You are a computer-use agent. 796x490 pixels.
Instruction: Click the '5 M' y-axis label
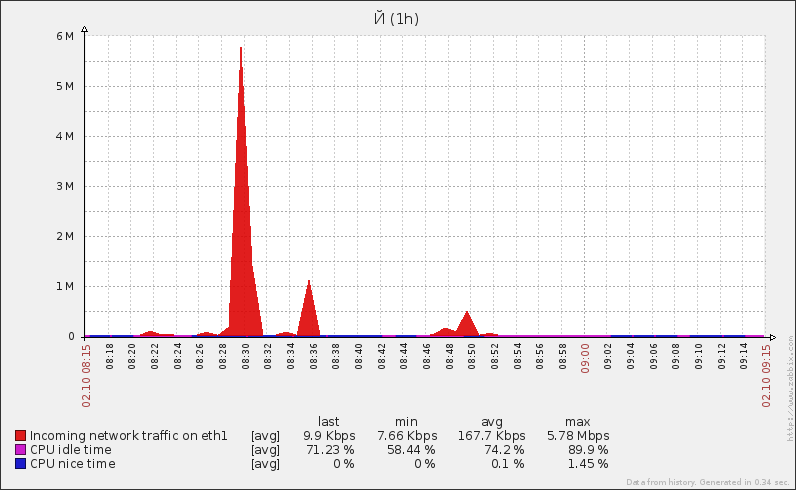(65, 86)
